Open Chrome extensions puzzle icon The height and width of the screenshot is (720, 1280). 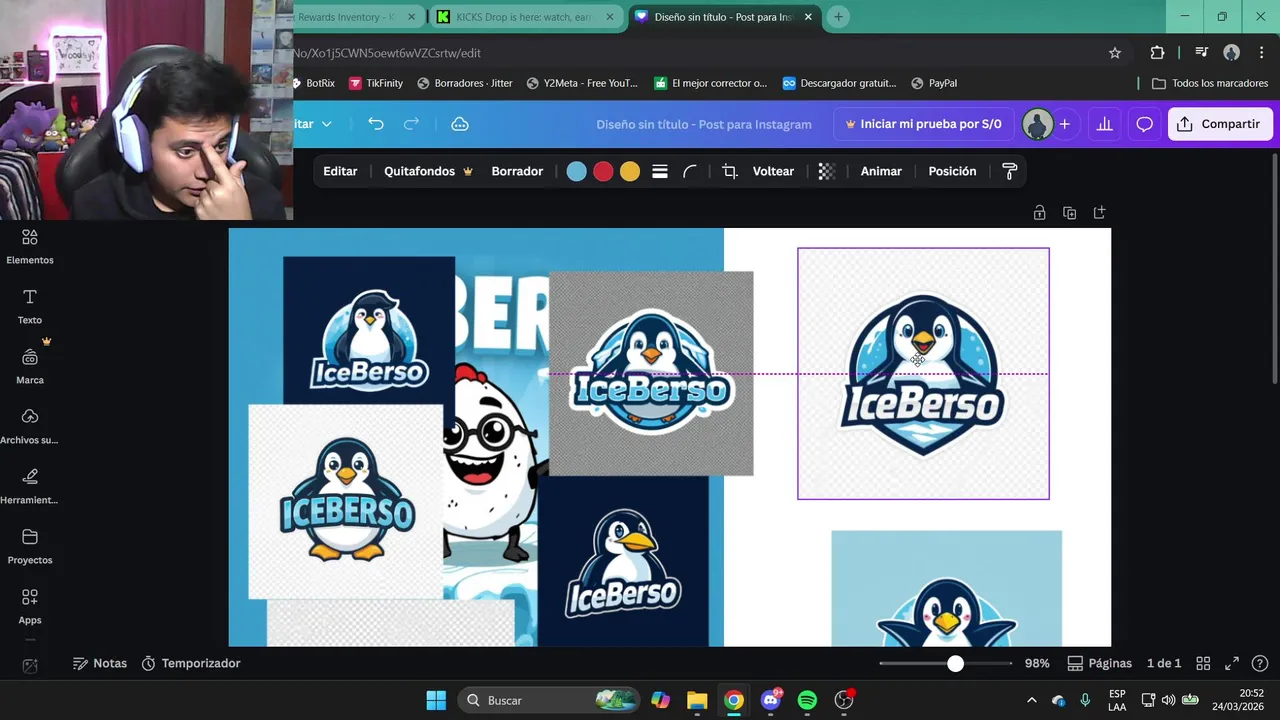click(1157, 53)
